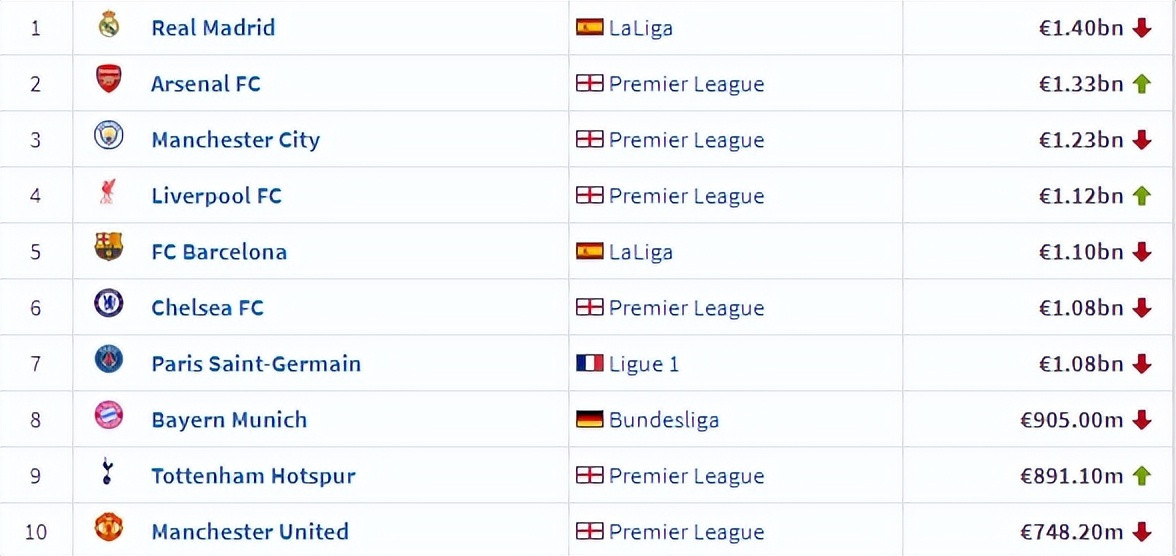This screenshot has width=1176, height=556.
Task: Click the Manchester United club crest
Action: pos(109,527)
